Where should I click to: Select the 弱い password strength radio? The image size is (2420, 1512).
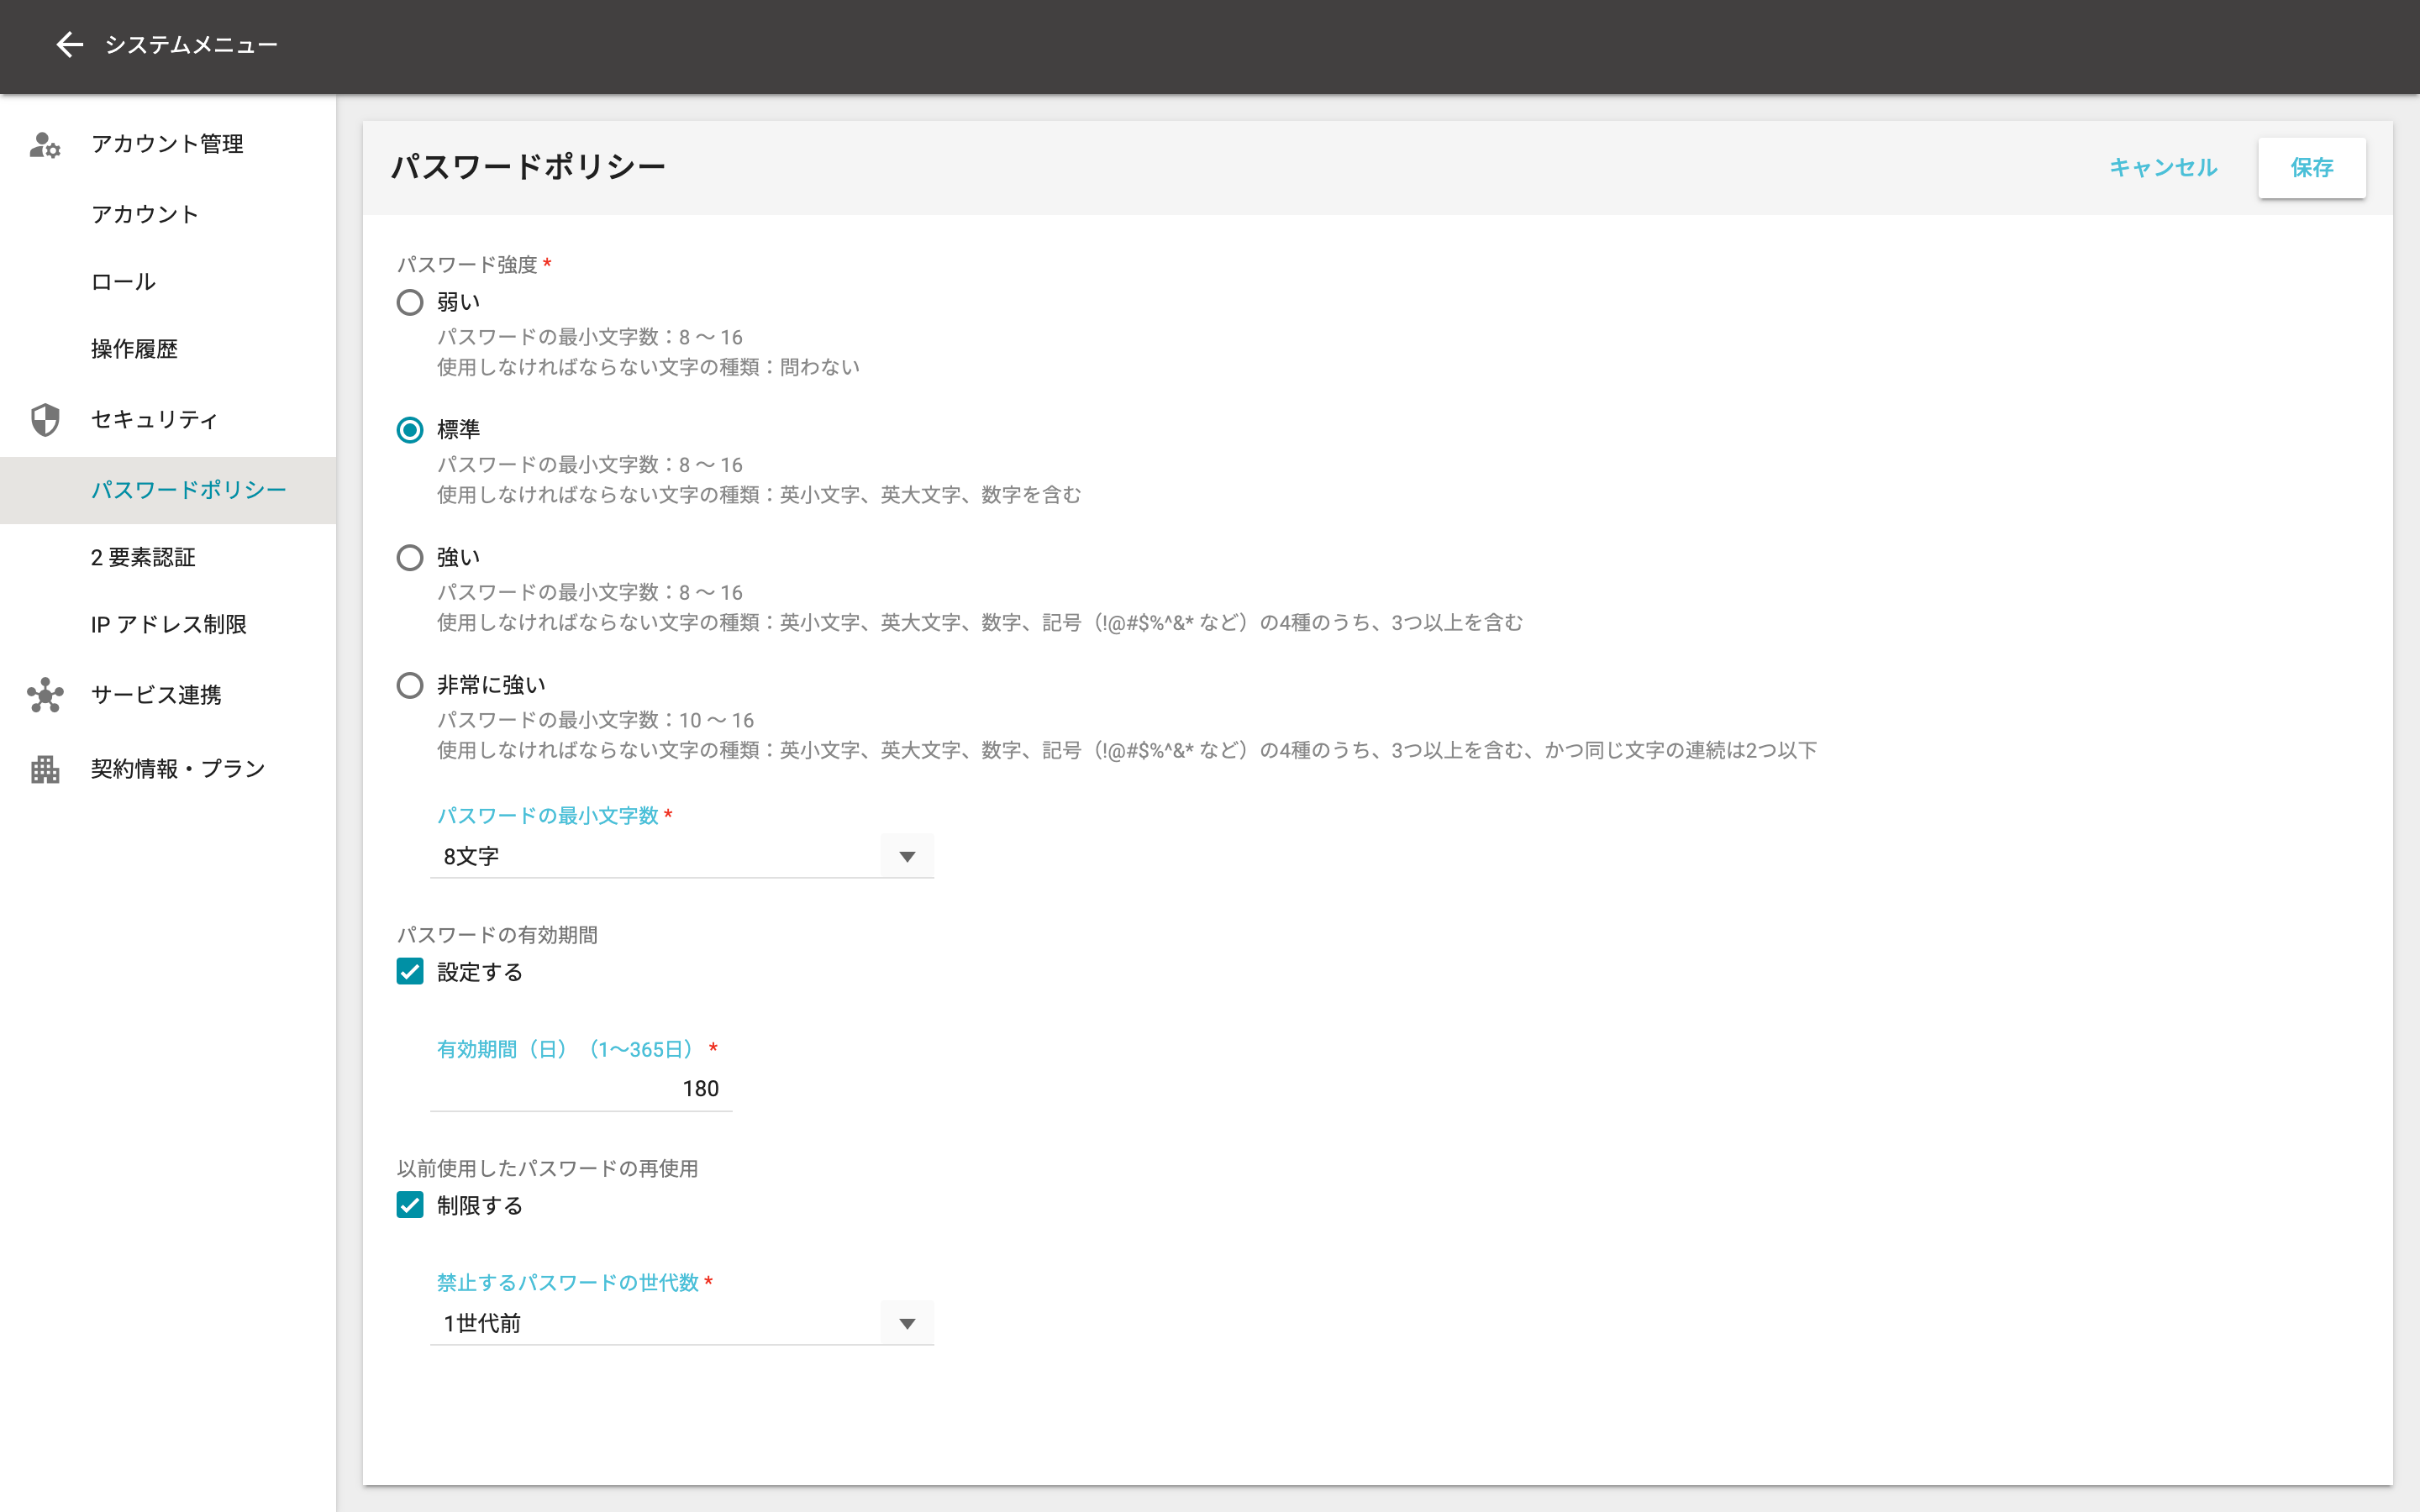[410, 302]
